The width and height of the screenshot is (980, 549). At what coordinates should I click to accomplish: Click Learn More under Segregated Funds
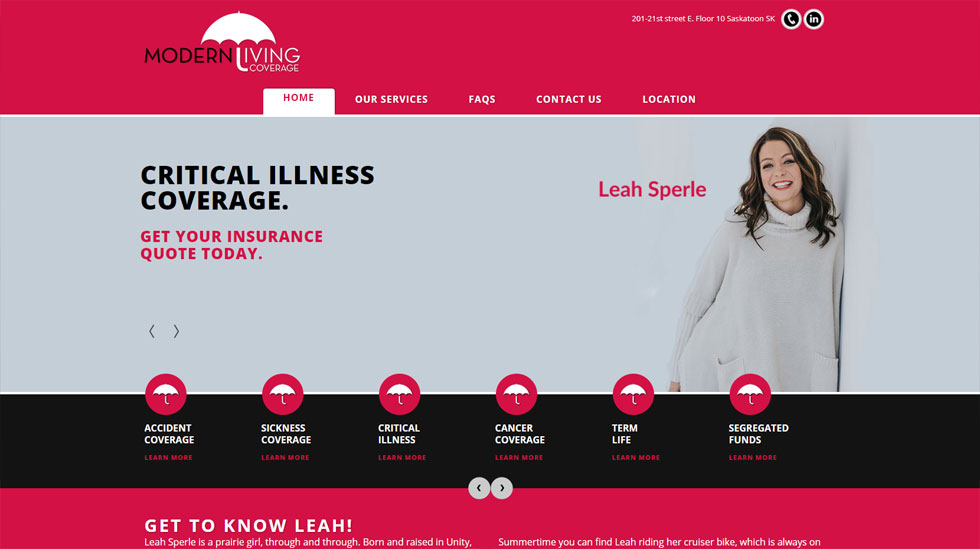tap(752, 458)
